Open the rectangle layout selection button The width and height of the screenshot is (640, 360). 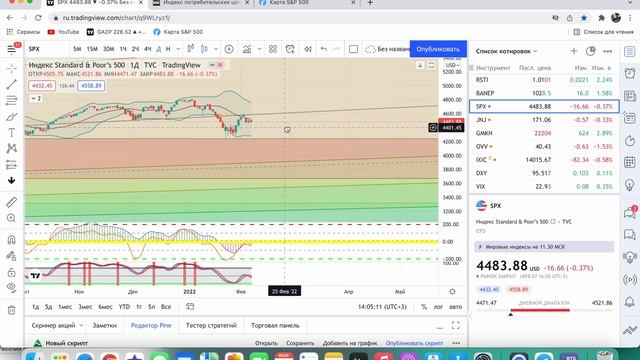pos(353,49)
